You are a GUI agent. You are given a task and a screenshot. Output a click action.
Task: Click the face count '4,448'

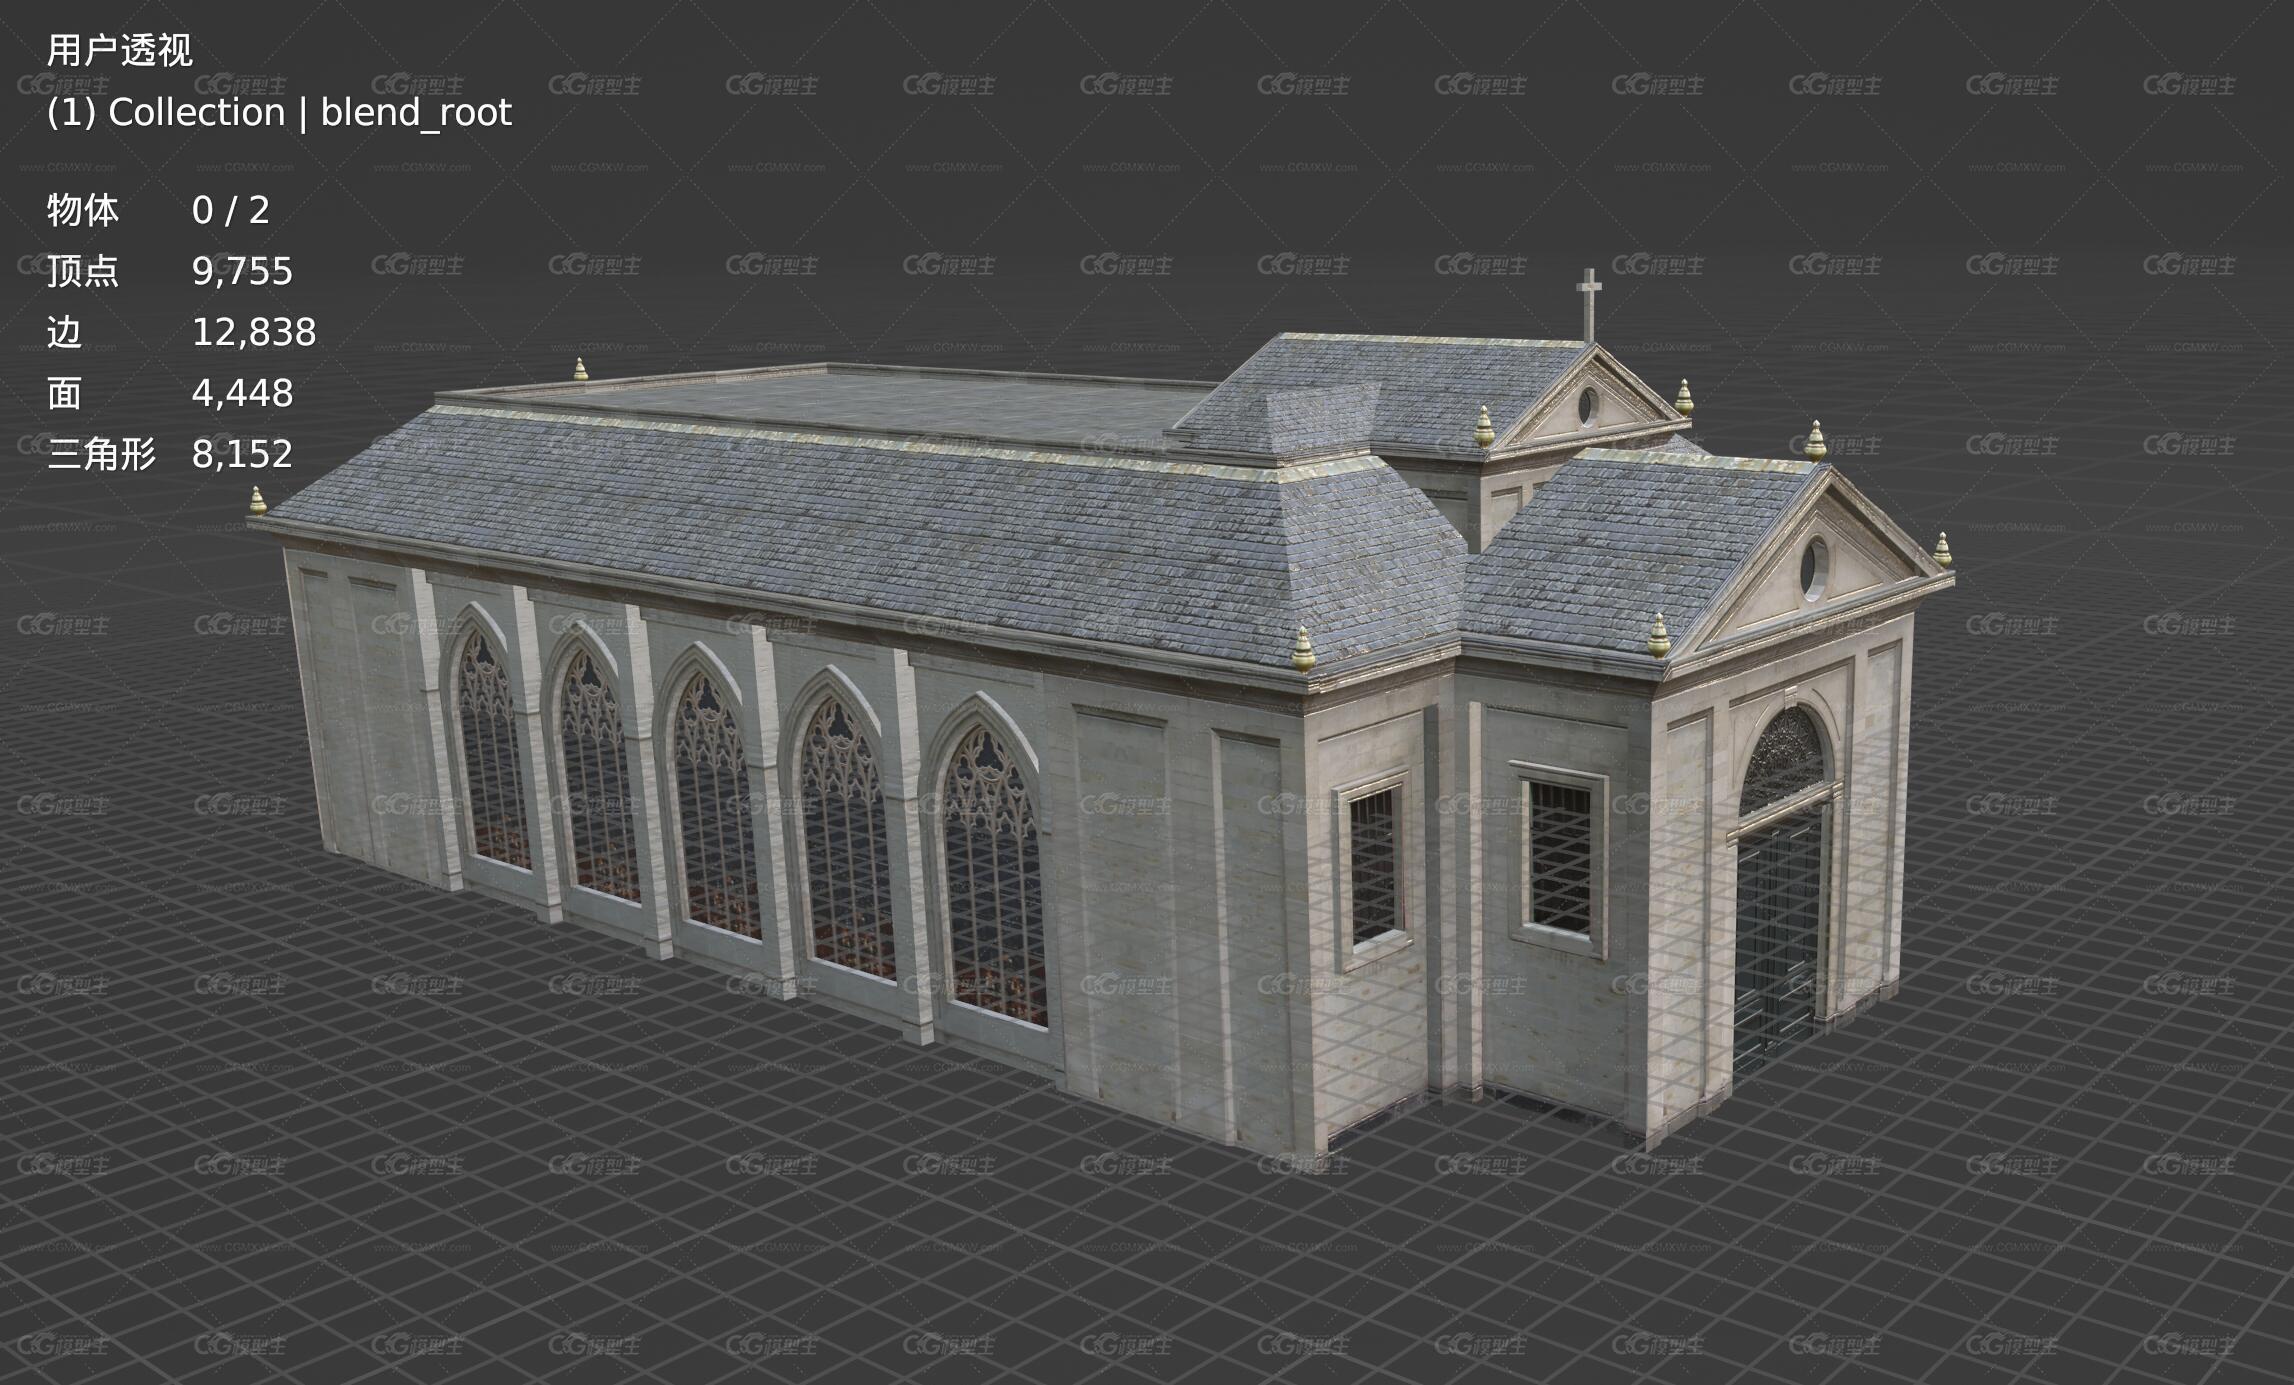click(x=242, y=393)
